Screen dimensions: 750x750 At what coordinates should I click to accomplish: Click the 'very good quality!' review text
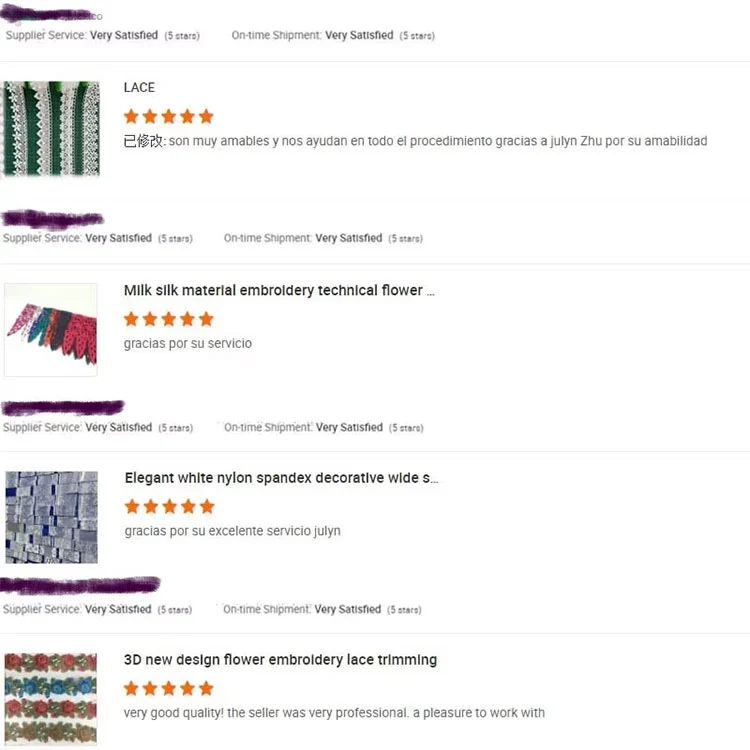pyautogui.click(x=334, y=713)
